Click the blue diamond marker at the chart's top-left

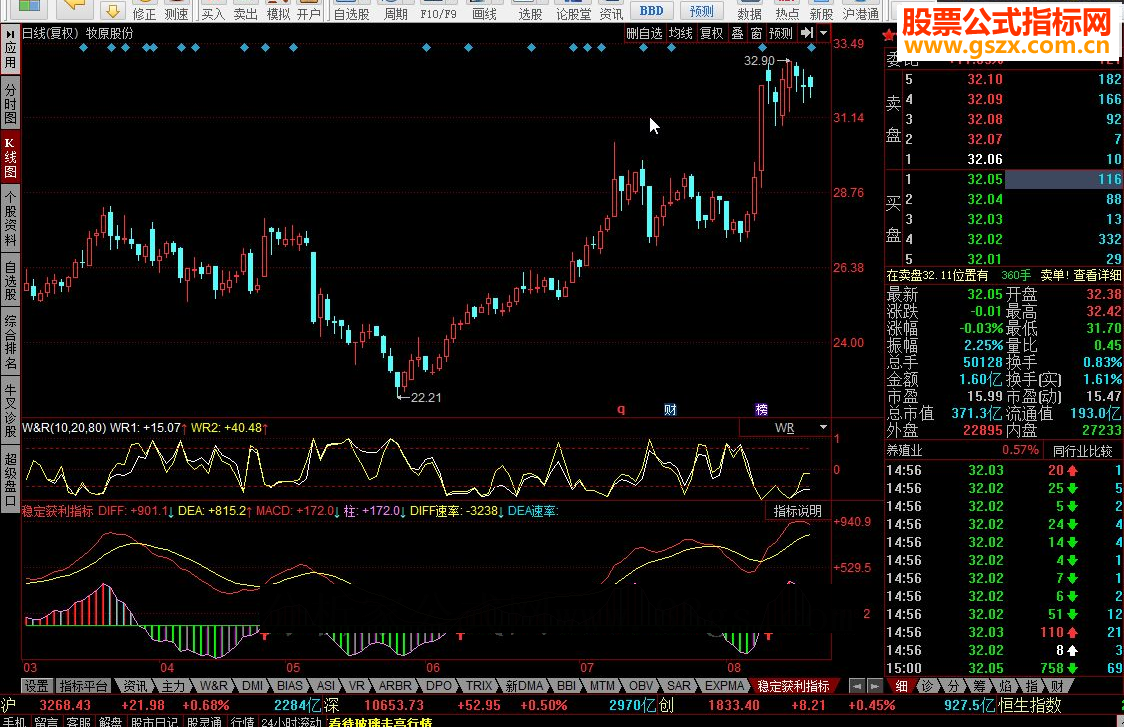tap(28, 47)
